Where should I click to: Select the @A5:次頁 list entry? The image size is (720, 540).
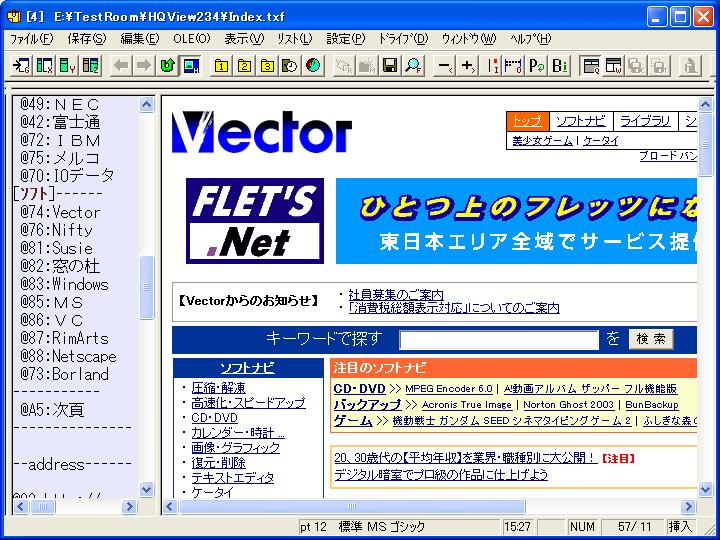click(52, 410)
